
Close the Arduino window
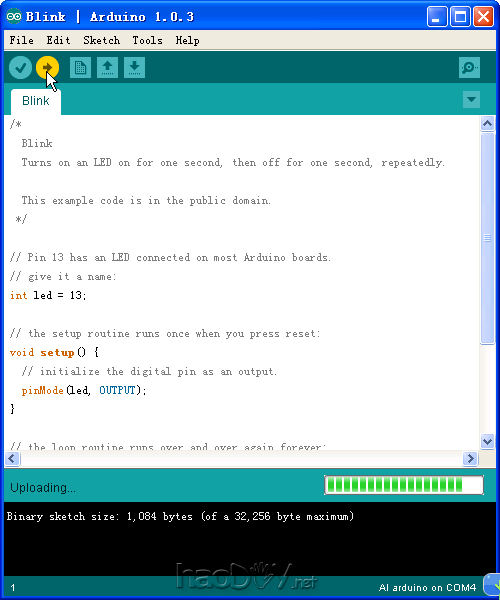click(484, 17)
